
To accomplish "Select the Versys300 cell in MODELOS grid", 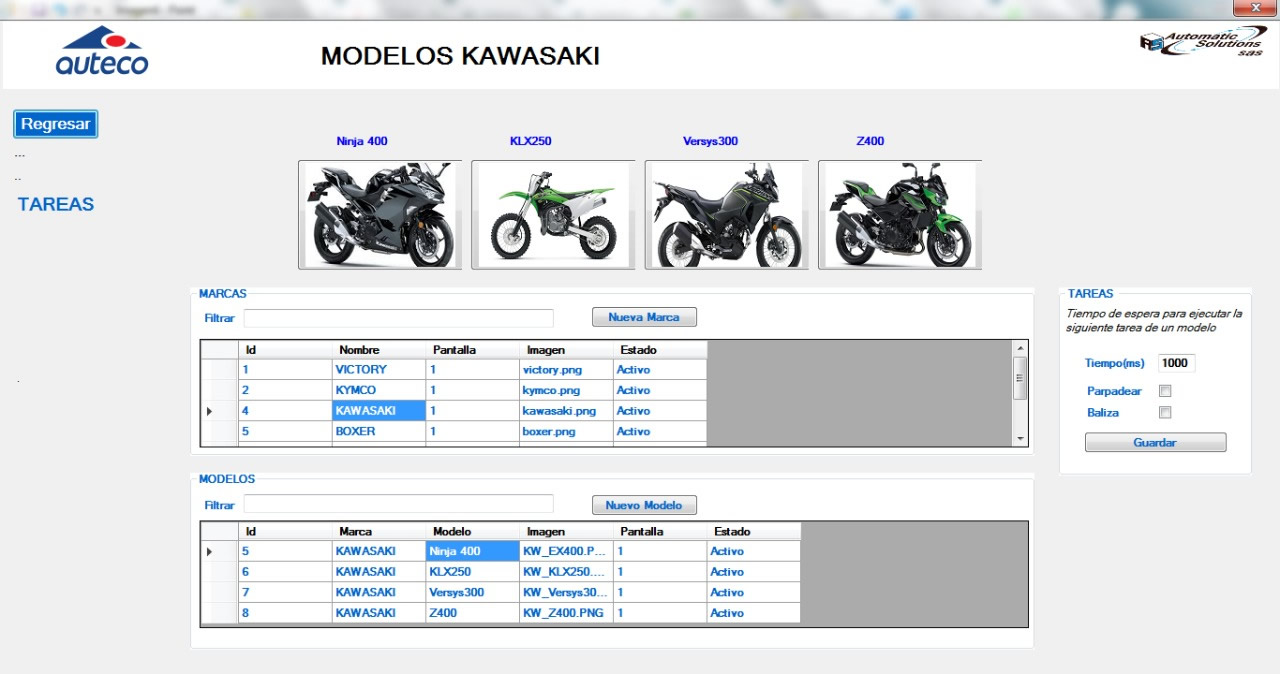I will coord(473,592).
